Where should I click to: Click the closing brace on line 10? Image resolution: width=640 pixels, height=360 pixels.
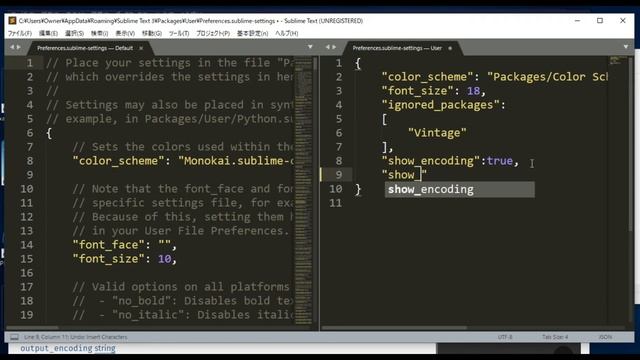(358, 189)
